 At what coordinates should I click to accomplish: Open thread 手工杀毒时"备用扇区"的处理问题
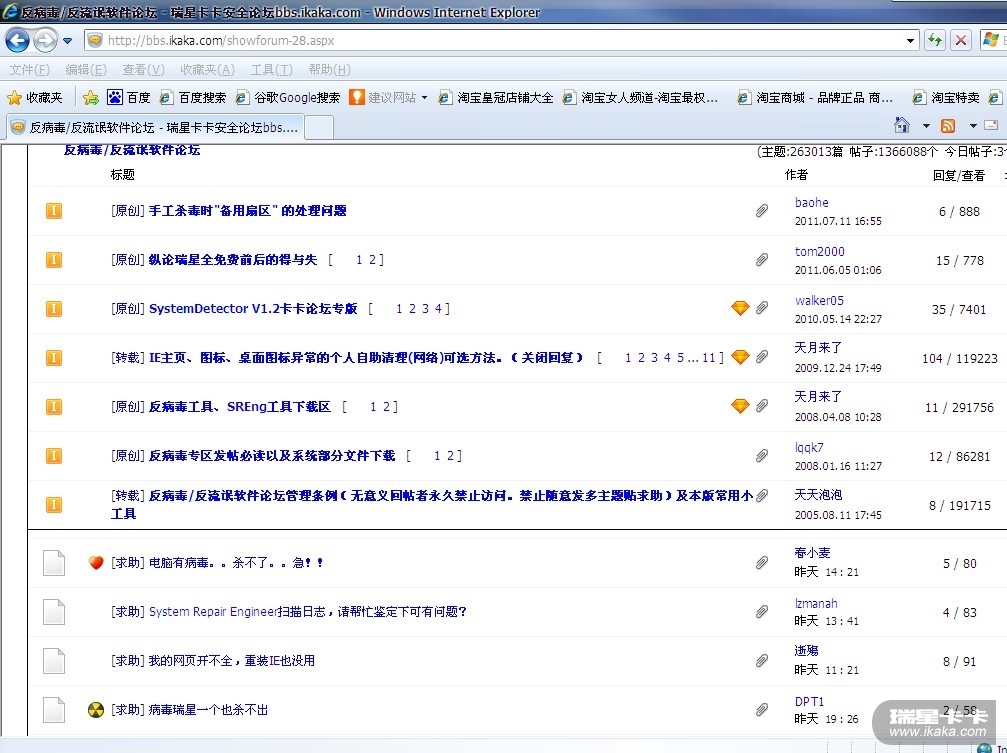click(x=247, y=211)
